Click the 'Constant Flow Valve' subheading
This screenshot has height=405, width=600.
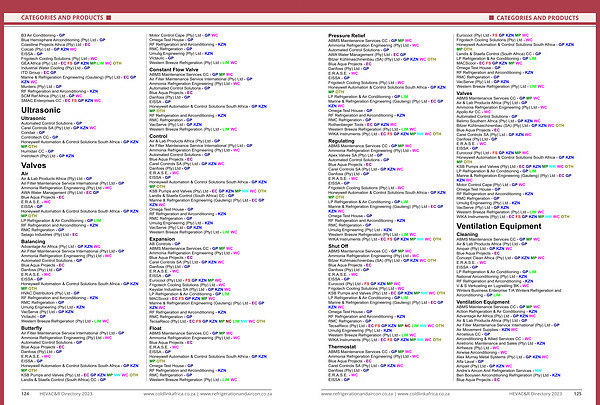pos(174,70)
